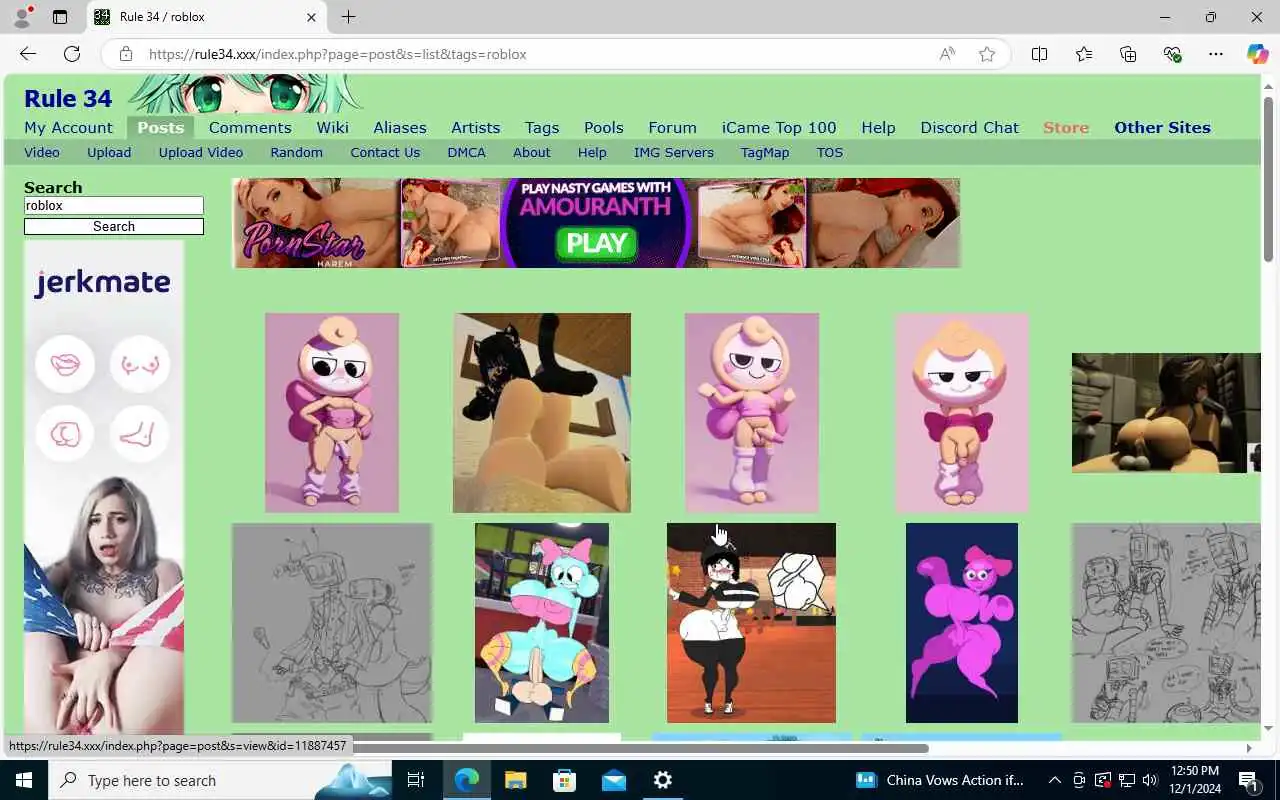Screen dimensions: 1280x800
Task: Open the Aliases menu item
Action: (400, 128)
